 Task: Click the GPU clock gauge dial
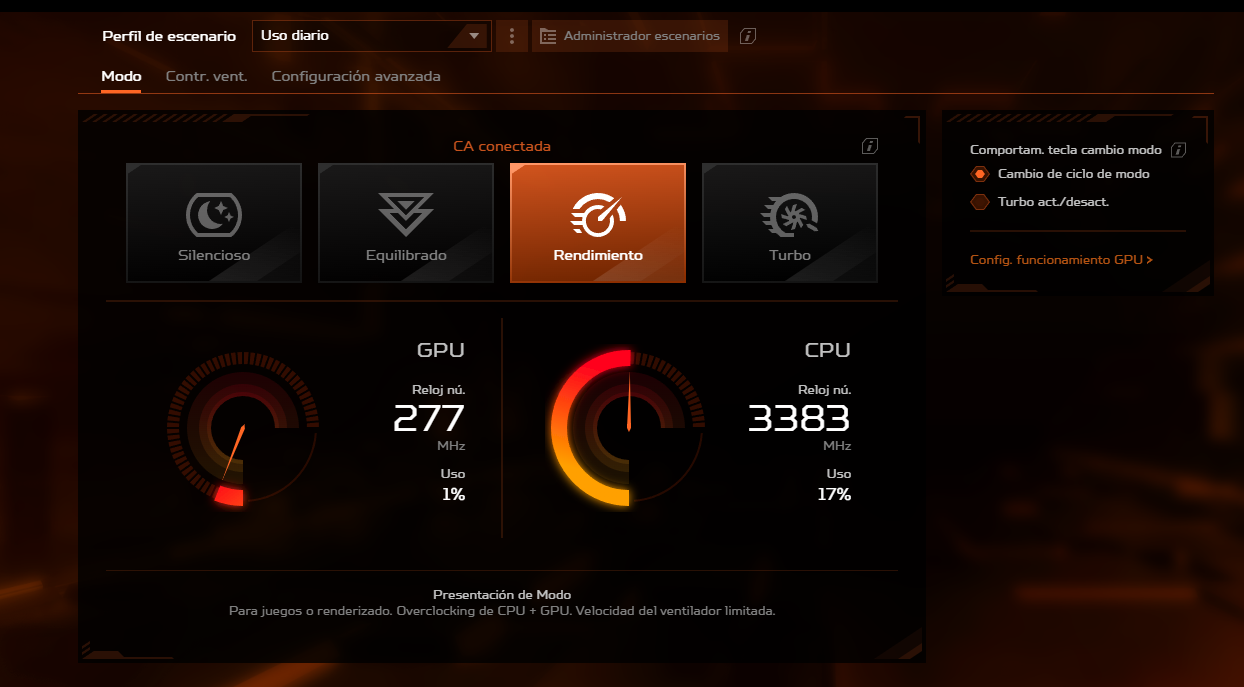243,429
